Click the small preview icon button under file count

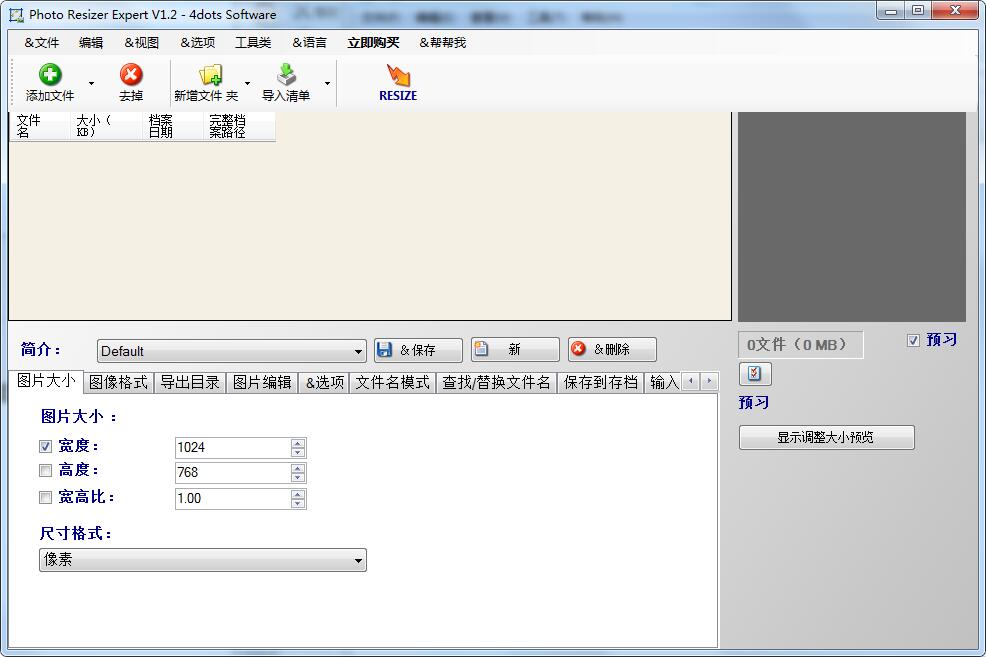click(x=755, y=373)
